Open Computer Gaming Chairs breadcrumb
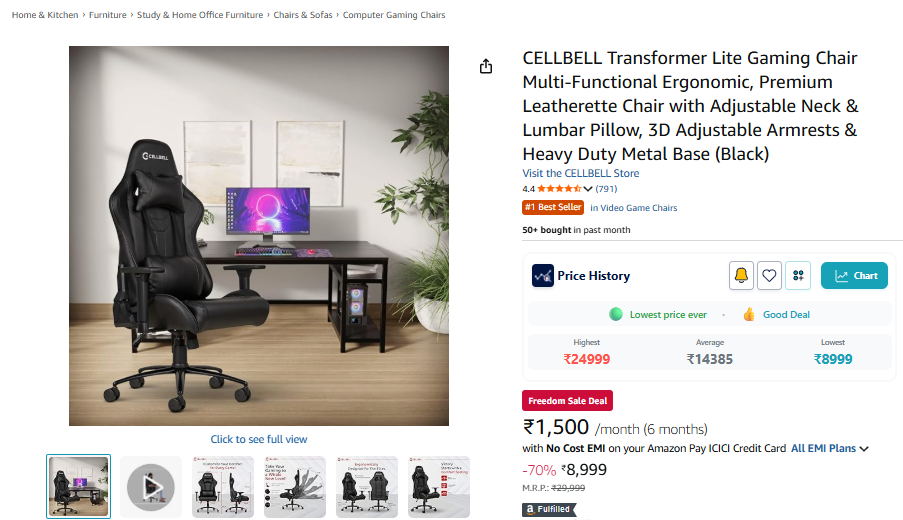 click(394, 15)
